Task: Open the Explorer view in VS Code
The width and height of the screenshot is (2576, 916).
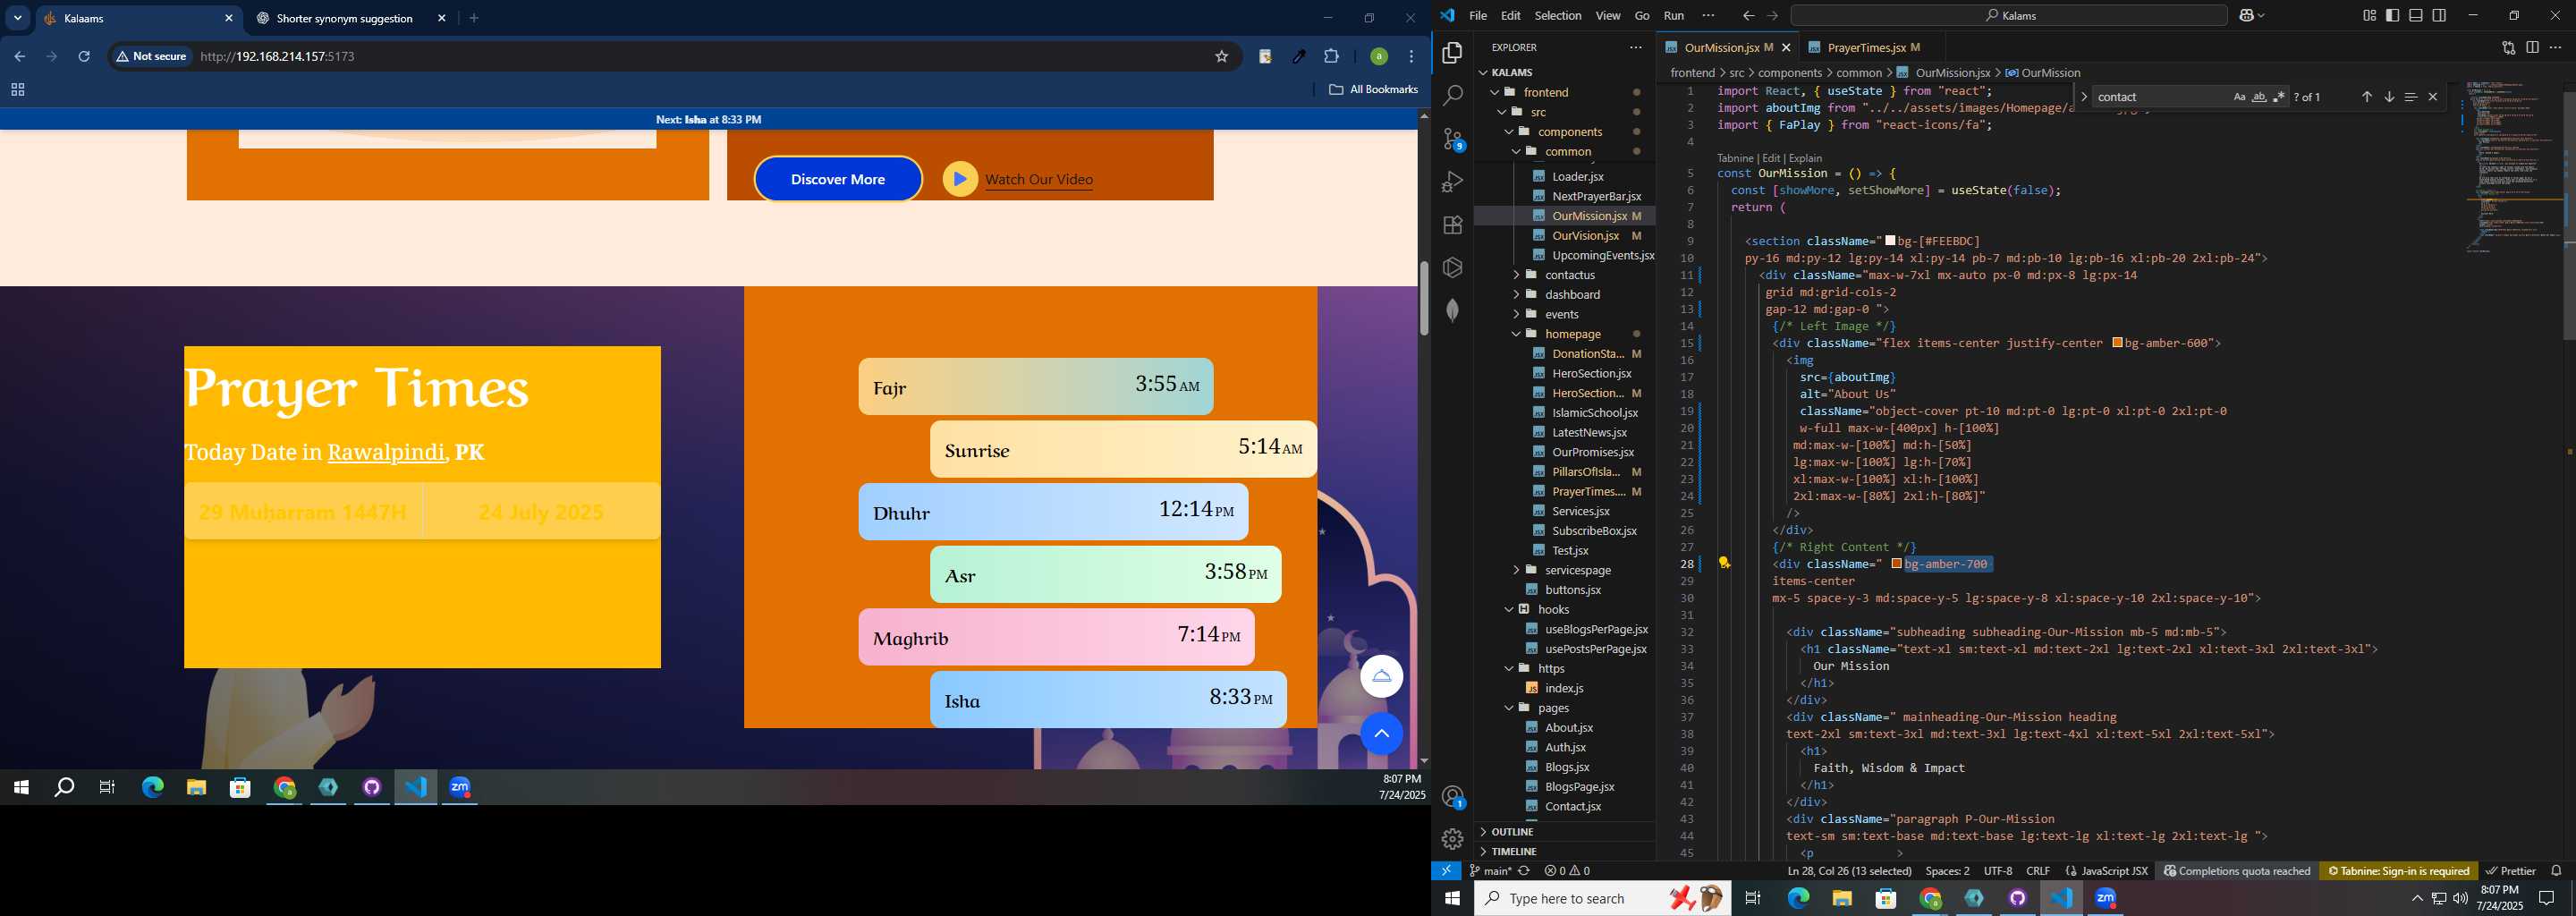Action: [1452, 53]
